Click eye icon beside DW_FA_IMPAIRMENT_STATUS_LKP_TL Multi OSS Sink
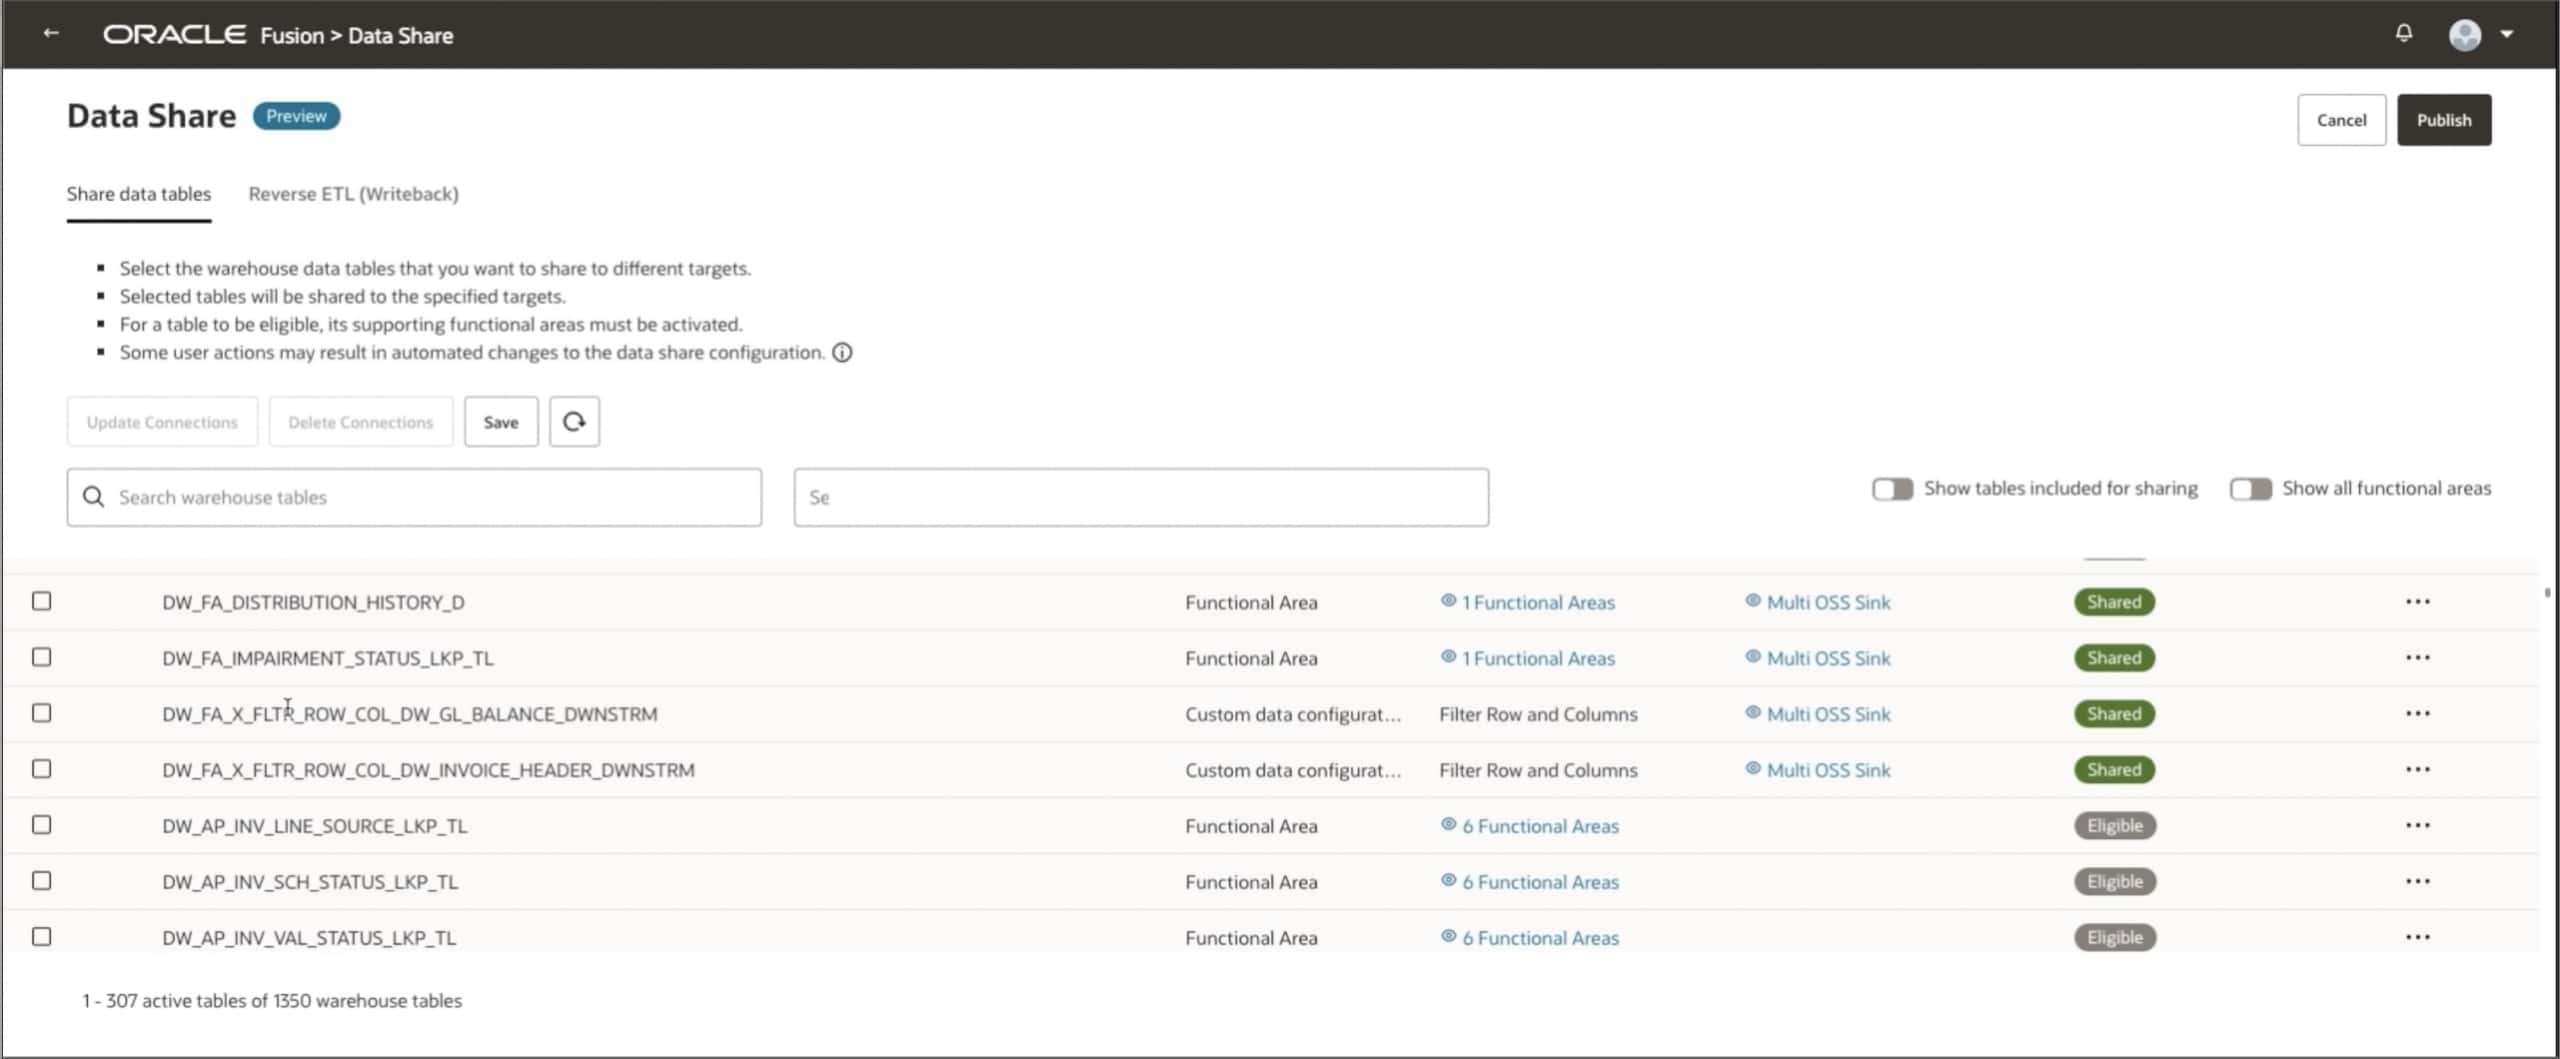This screenshot has height=1059, width=2560. (1753, 657)
